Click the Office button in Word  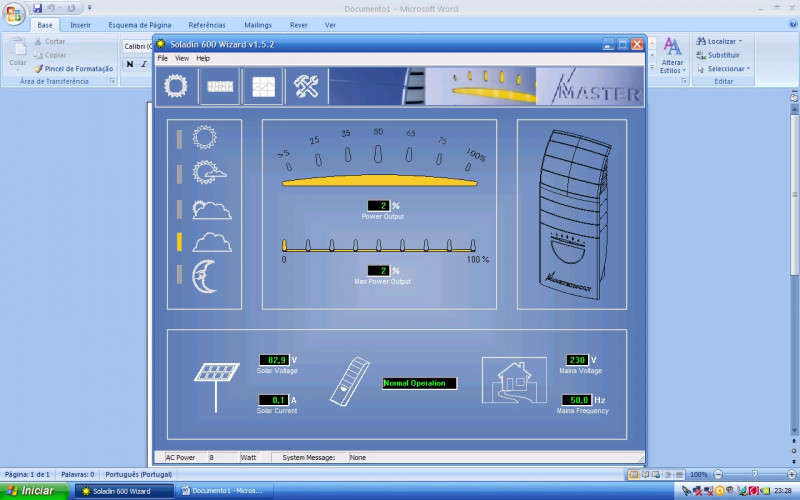click(14, 14)
